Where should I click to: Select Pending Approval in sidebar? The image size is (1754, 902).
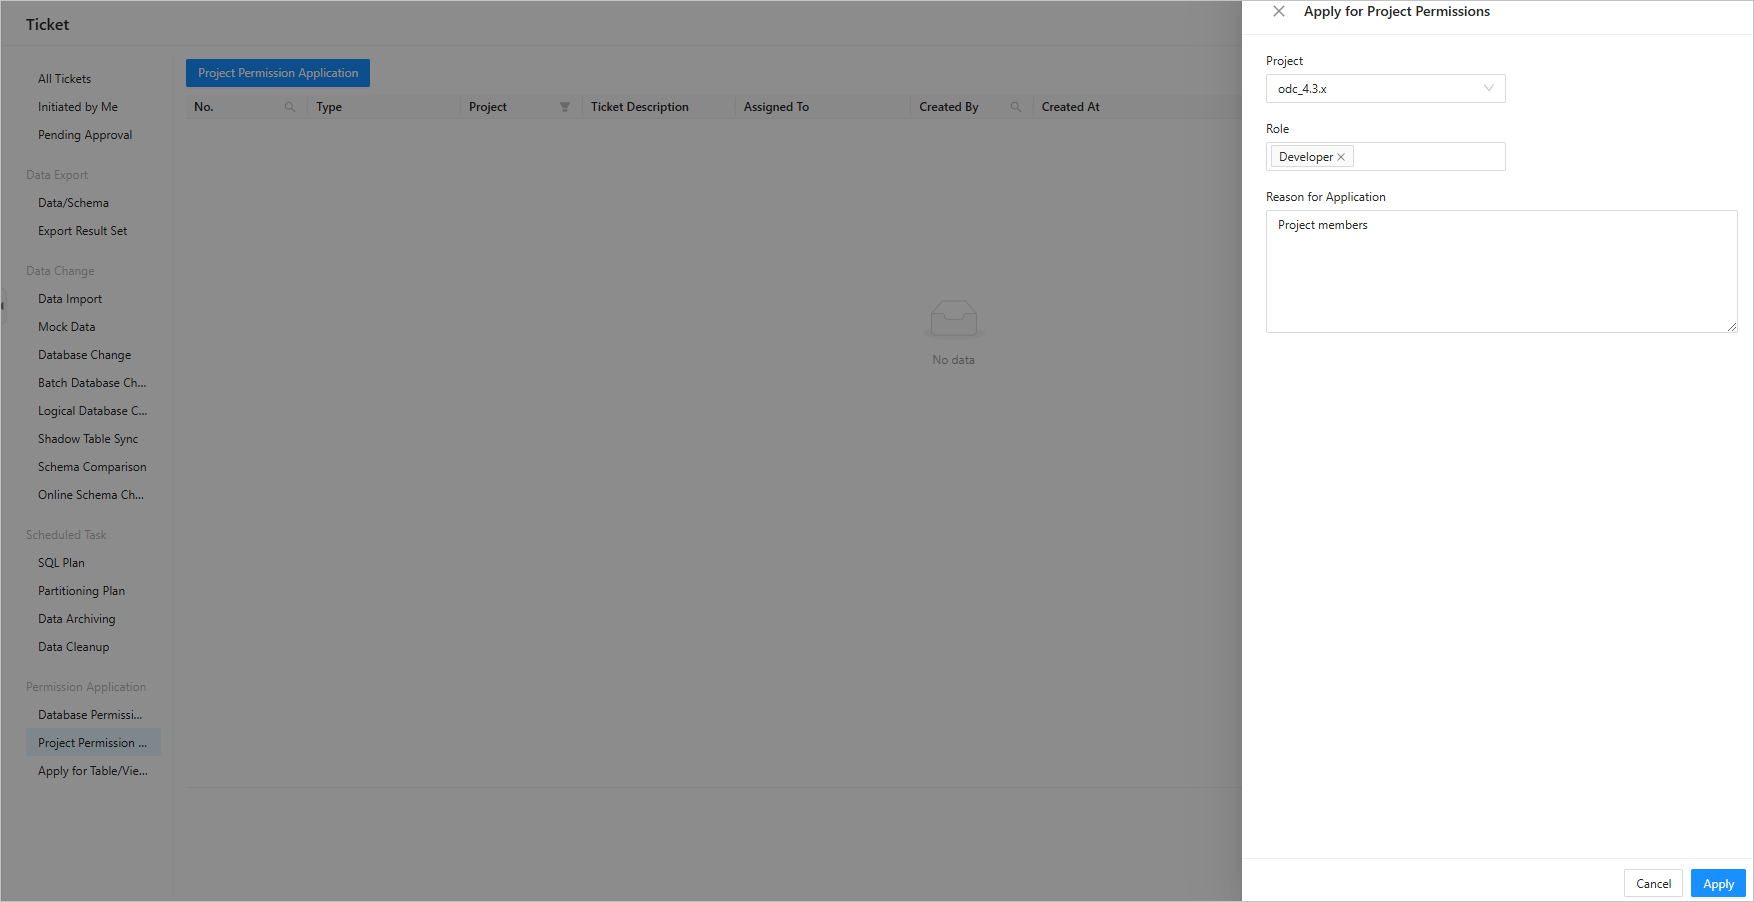coord(85,135)
